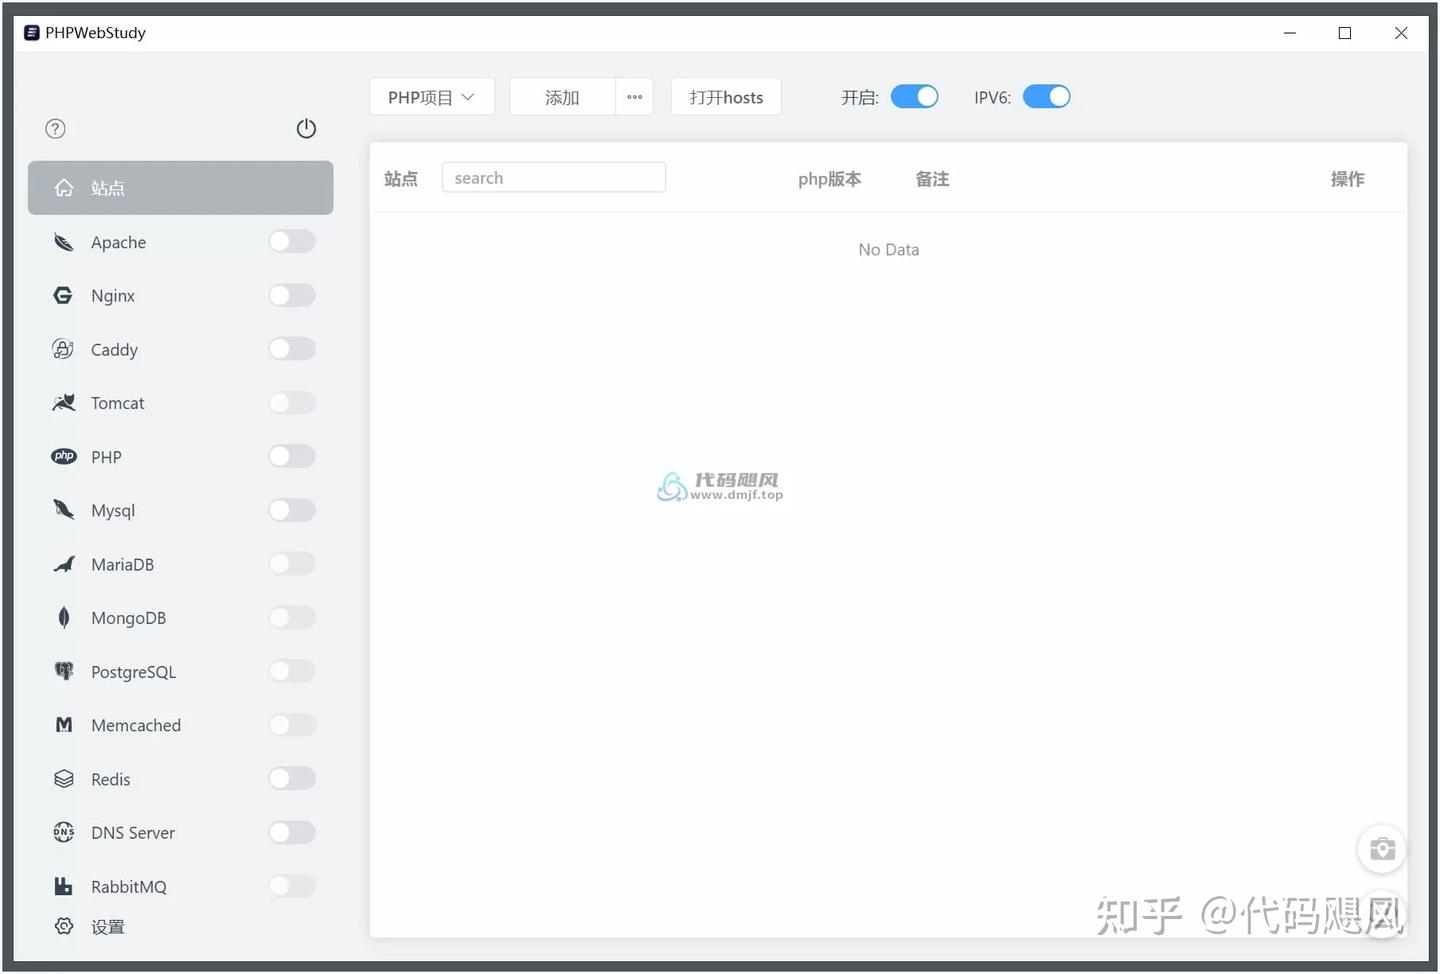
Task: Click the power icon above the sidebar
Action: point(306,128)
